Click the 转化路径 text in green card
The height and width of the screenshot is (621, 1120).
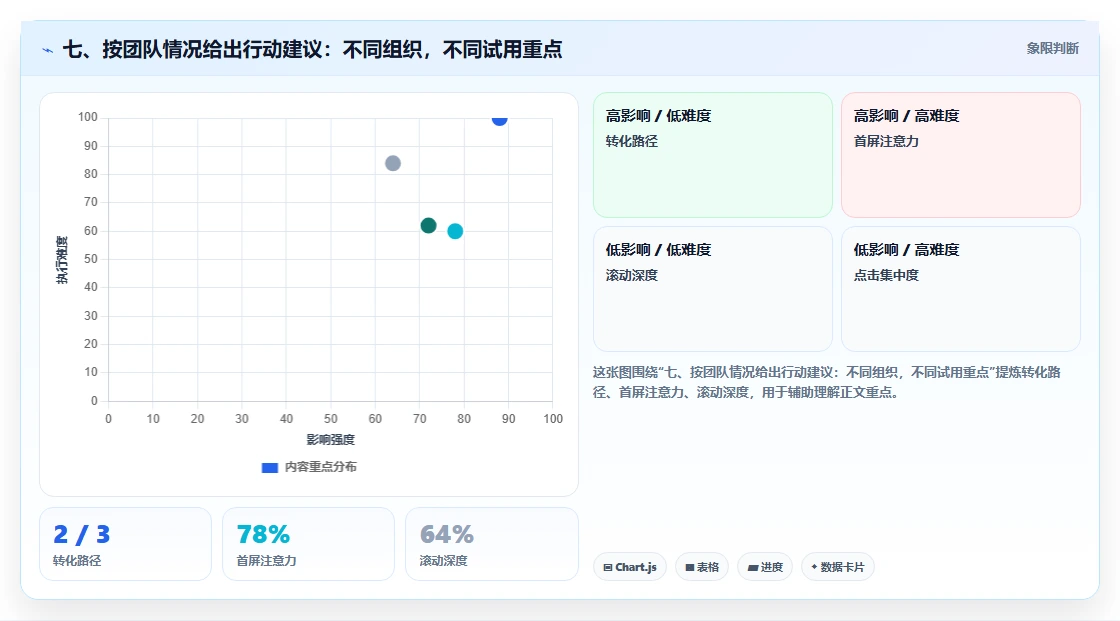(x=631, y=141)
